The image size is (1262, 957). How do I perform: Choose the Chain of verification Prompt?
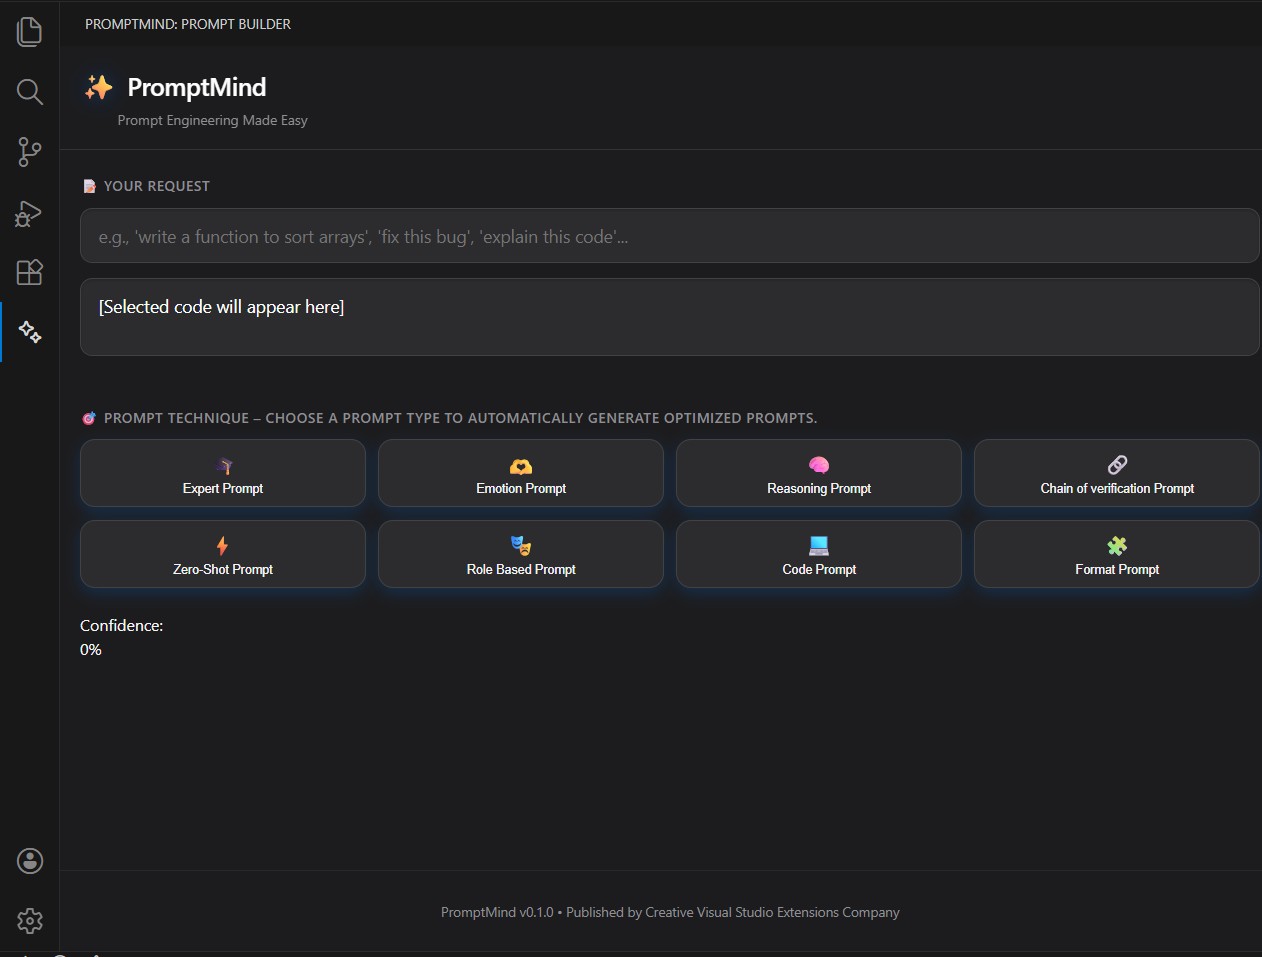pyautogui.click(x=1116, y=473)
